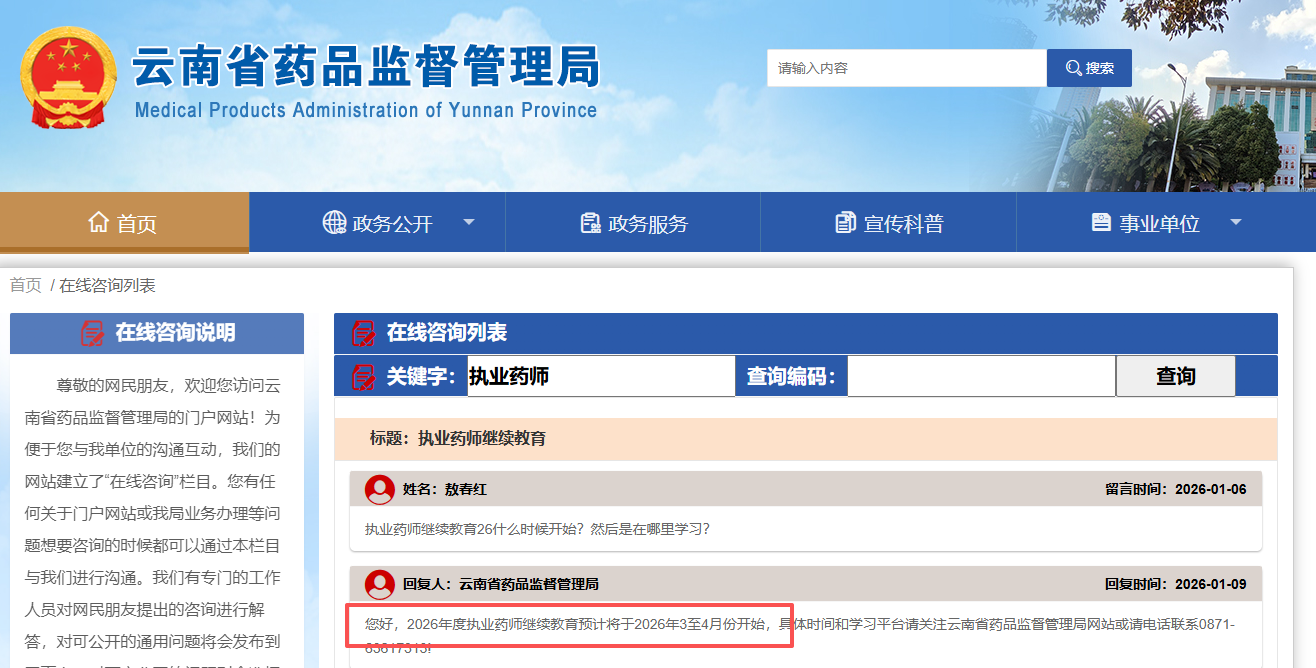Click the house icon on 首页 tab
1316x668 pixels.
(x=98, y=222)
